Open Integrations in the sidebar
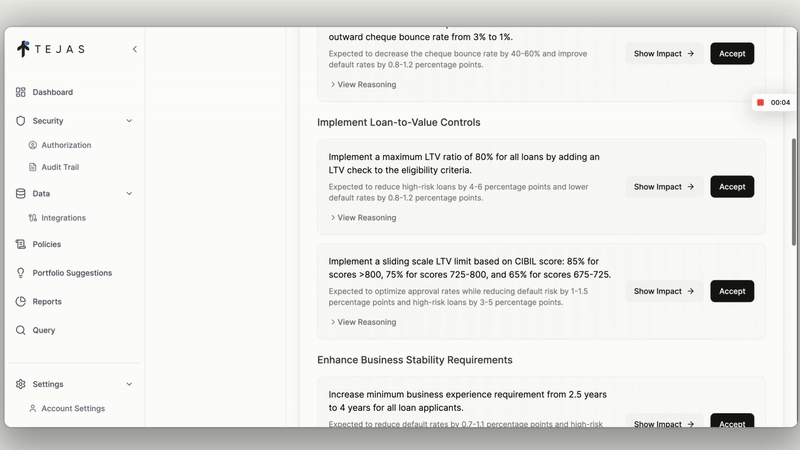This screenshot has width=800, height=450. click(63, 218)
